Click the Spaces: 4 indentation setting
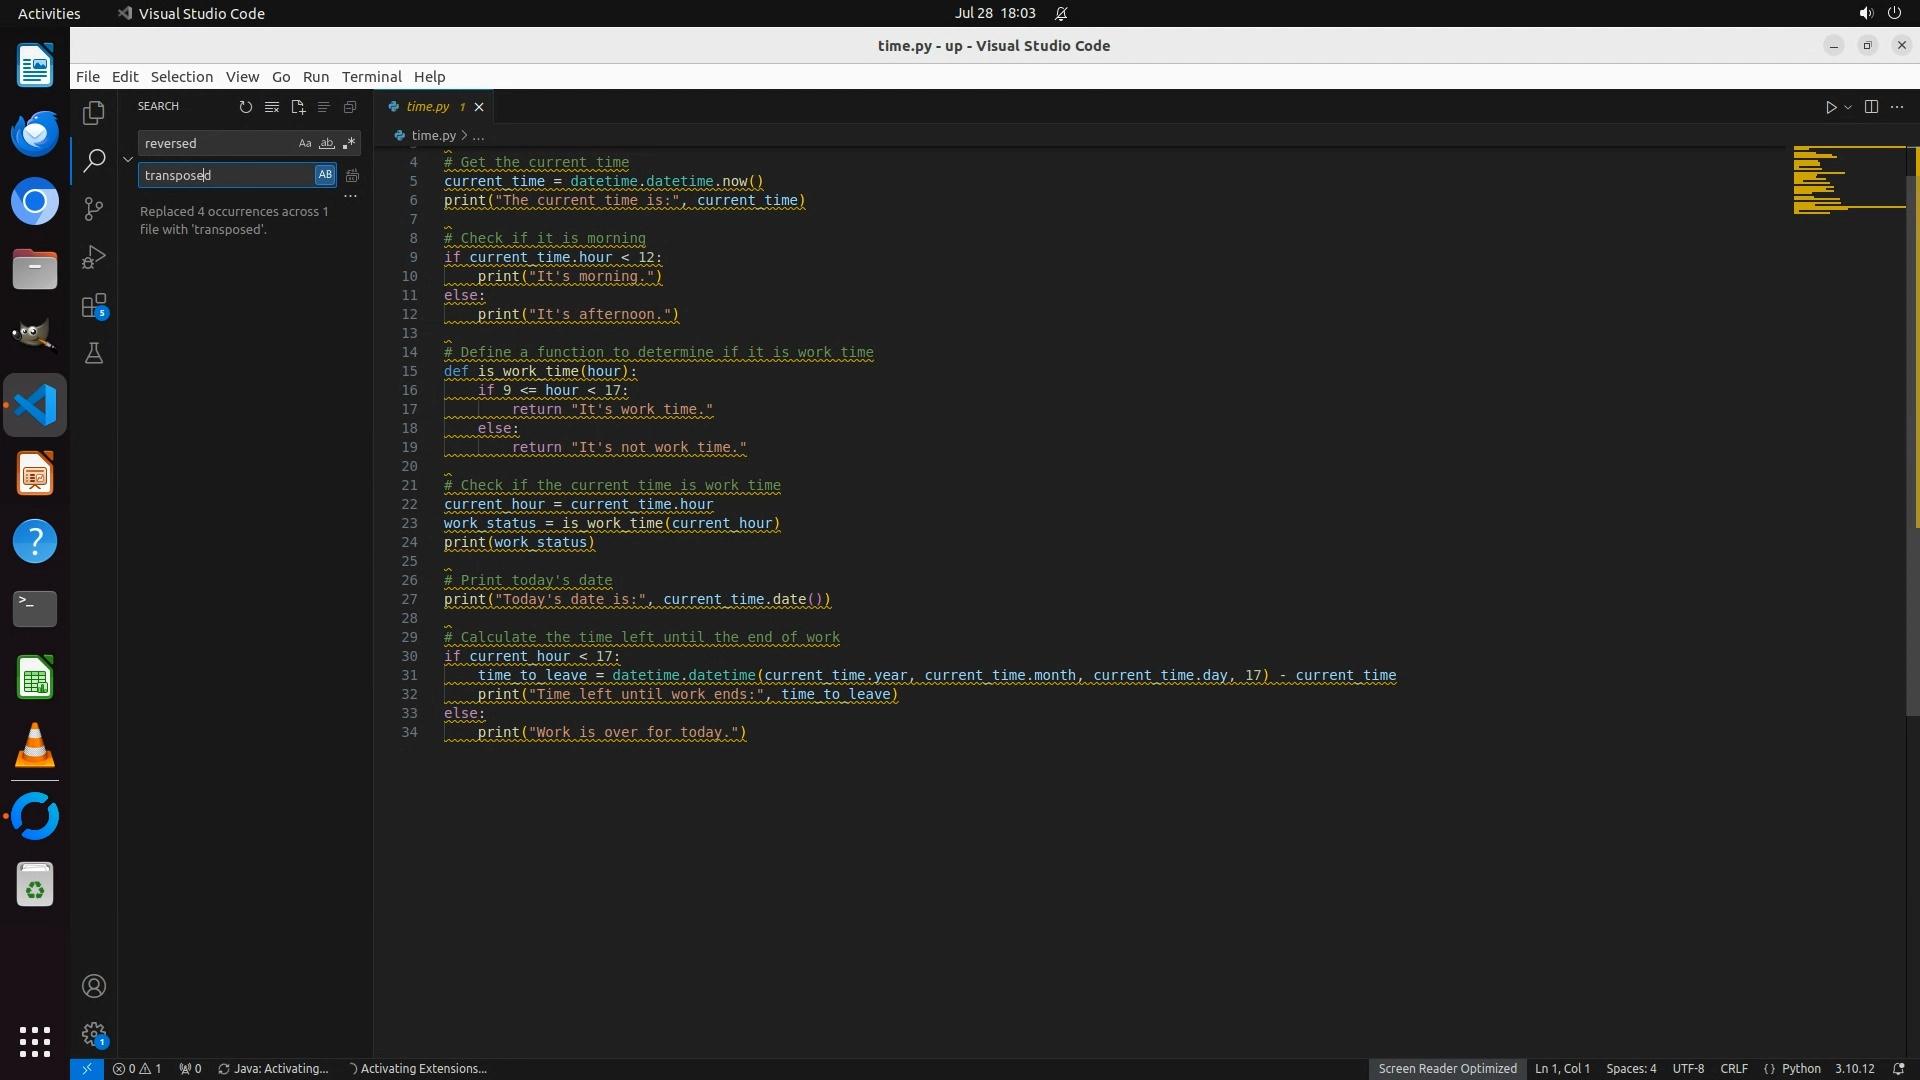The image size is (1920, 1080). tap(1630, 1068)
